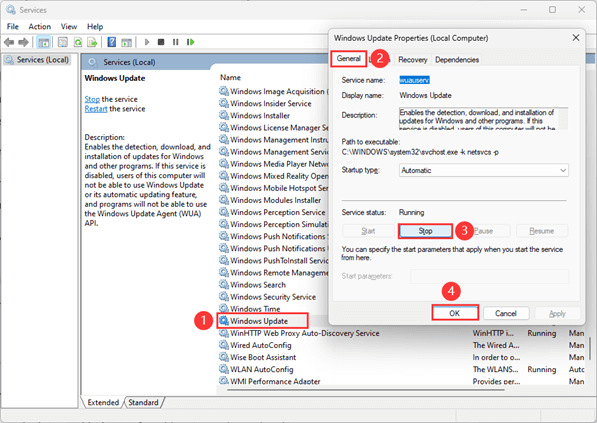This screenshot has width=597, height=423.
Task: Click gear icon of Windows Security Service
Action: click(224, 297)
